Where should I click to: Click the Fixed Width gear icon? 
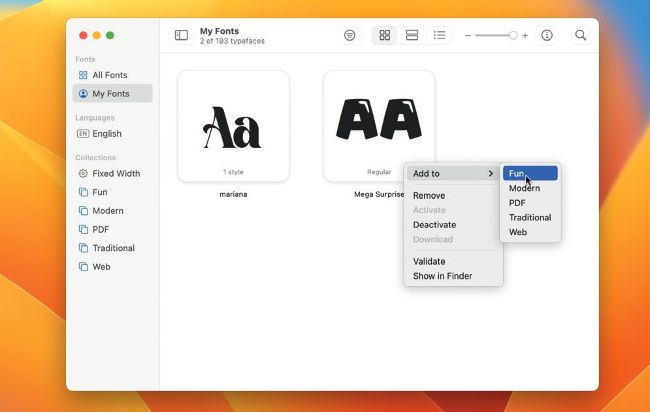point(83,173)
